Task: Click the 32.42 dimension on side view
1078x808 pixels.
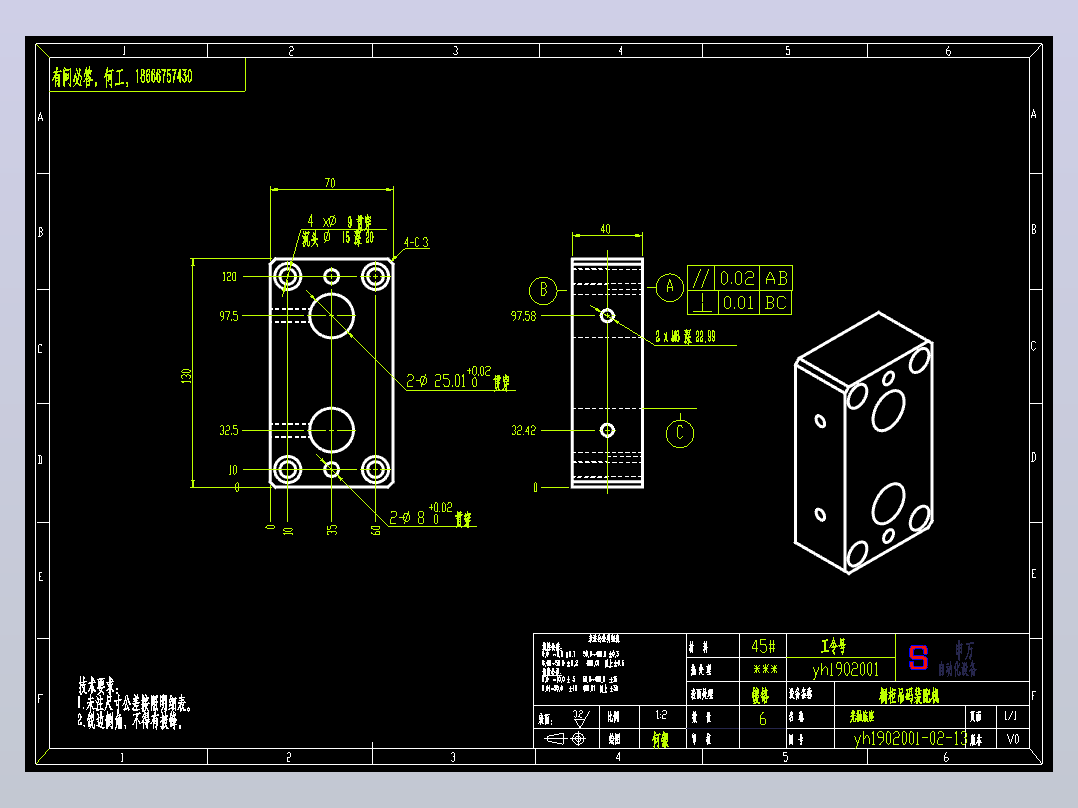Action: [x=523, y=430]
